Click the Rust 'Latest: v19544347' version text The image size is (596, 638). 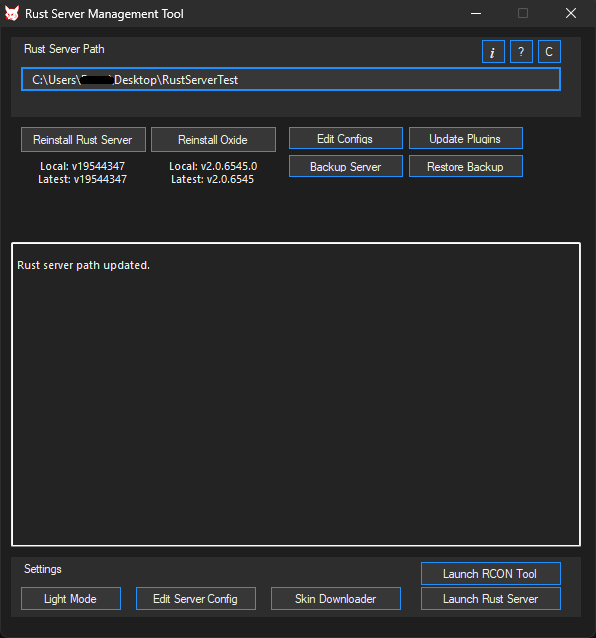(83, 179)
